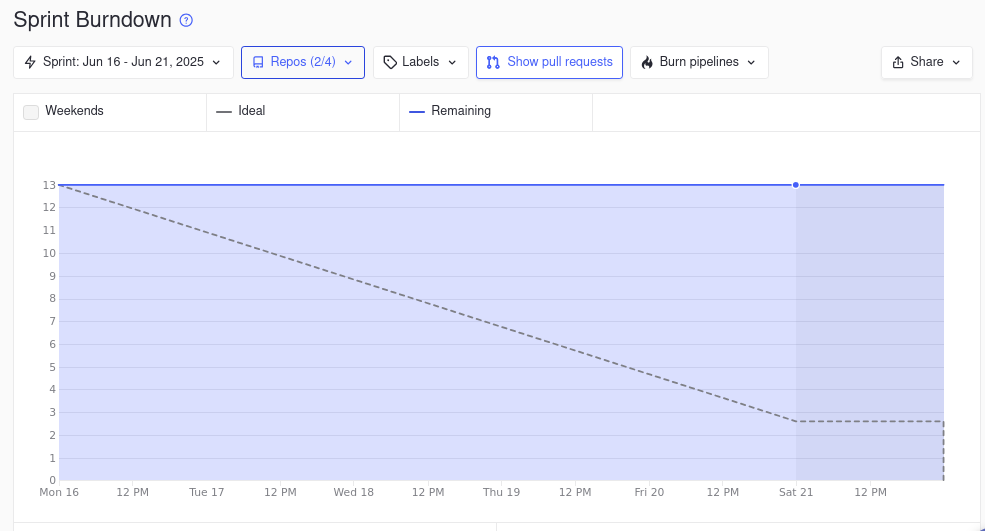Click the Labels tag icon

click(x=390, y=62)
